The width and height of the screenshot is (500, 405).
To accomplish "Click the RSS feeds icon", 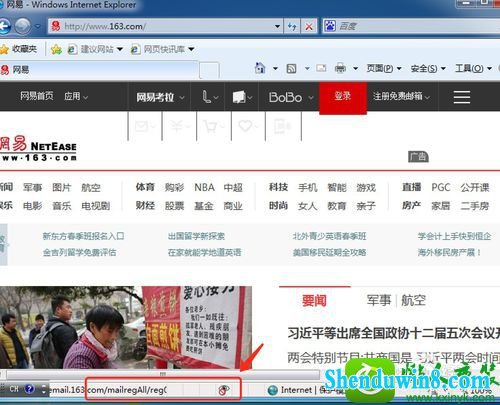I will (x=291, y=69).
